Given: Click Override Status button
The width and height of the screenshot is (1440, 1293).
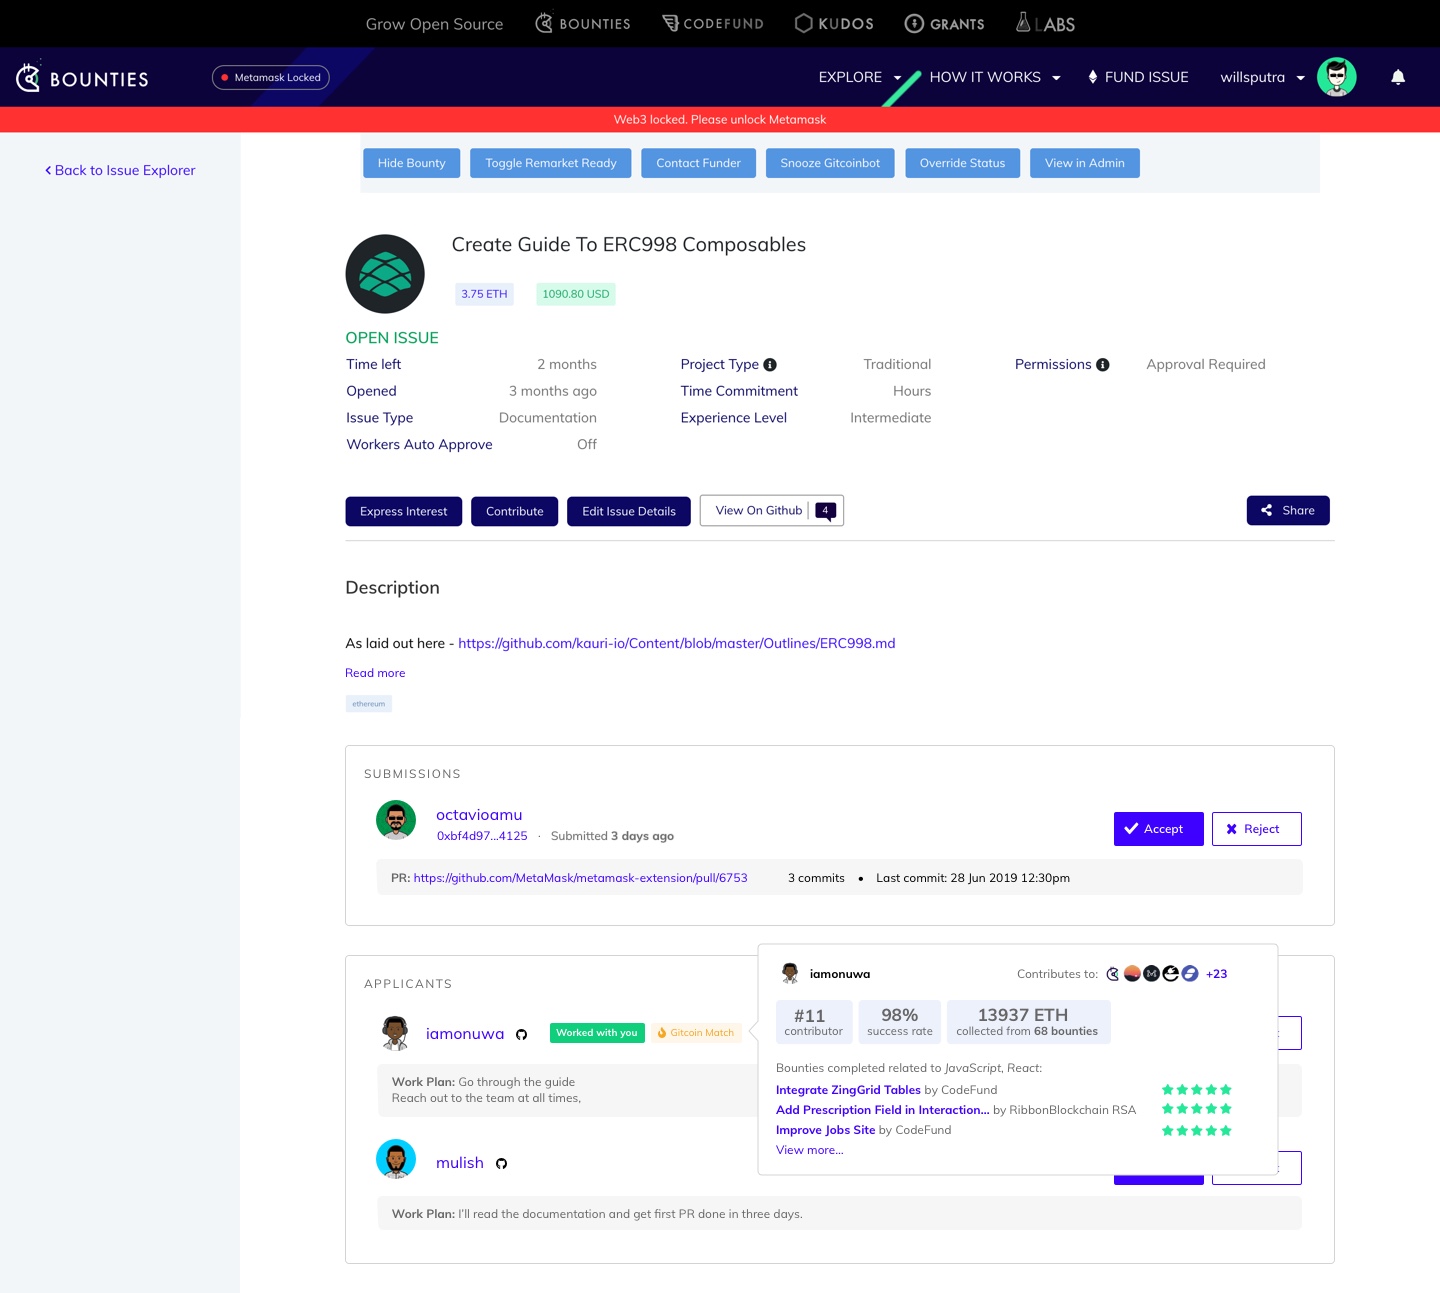Looking at the screenshot, I should click(962, 163).
